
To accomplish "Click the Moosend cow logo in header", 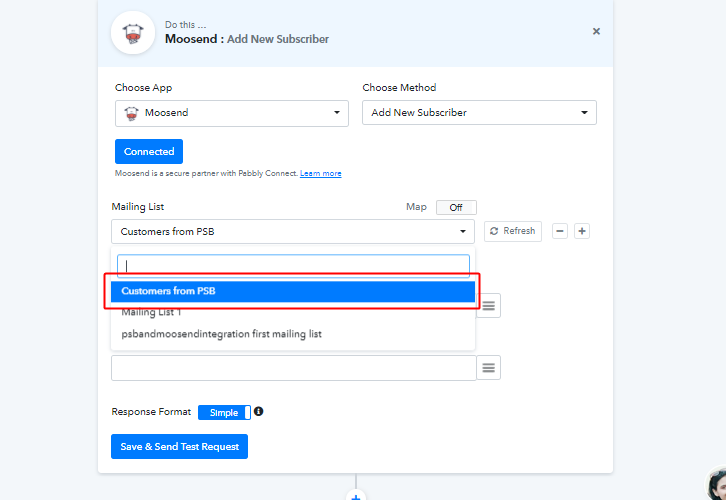I will tap(133, 33).
